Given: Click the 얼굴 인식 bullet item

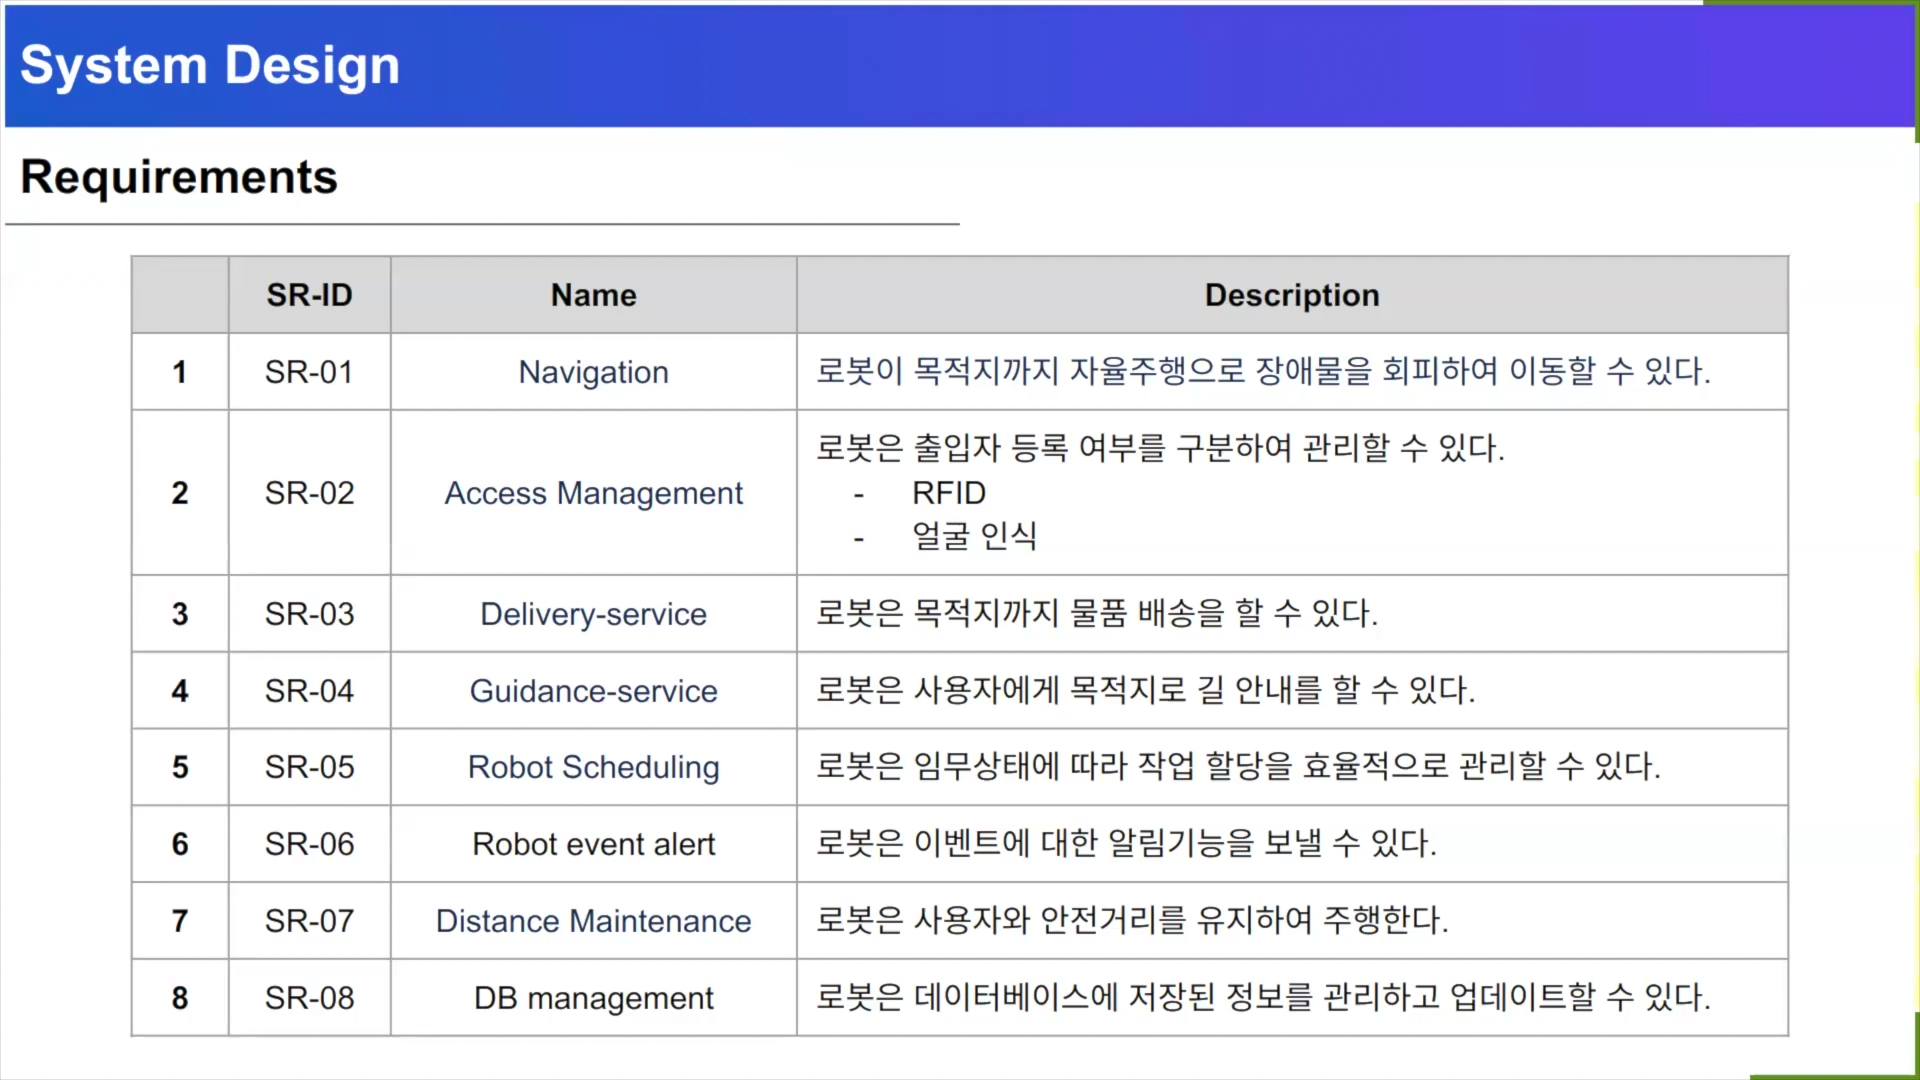Looking at the screenshot, I should [974, 537].
